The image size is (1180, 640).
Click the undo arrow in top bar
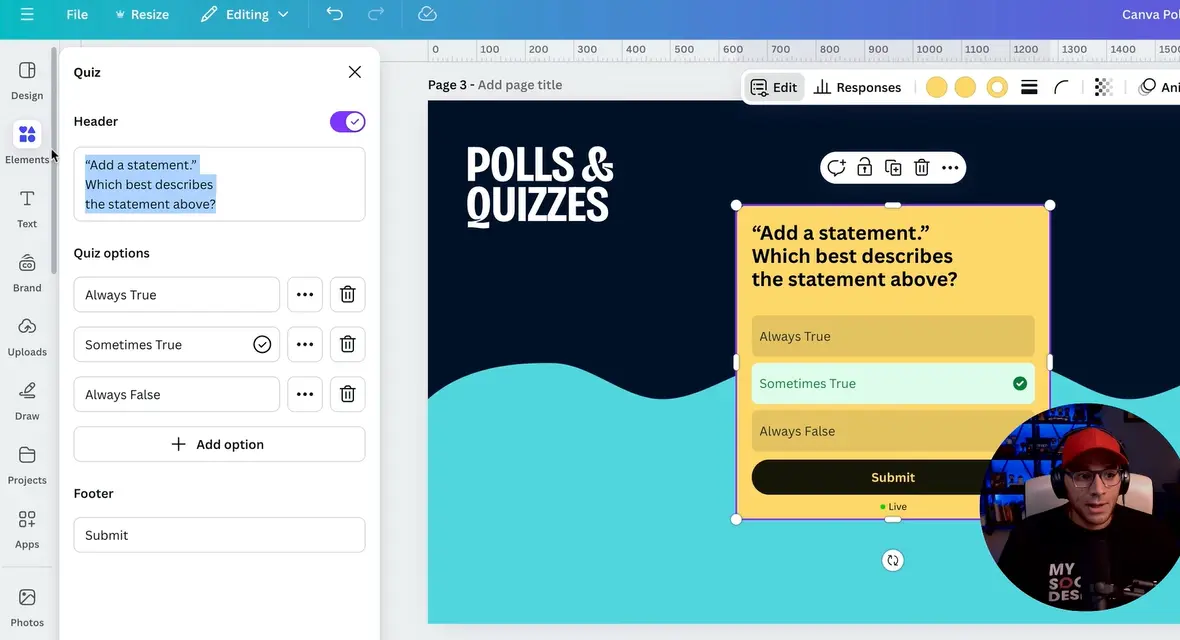(x=334, y=14)
